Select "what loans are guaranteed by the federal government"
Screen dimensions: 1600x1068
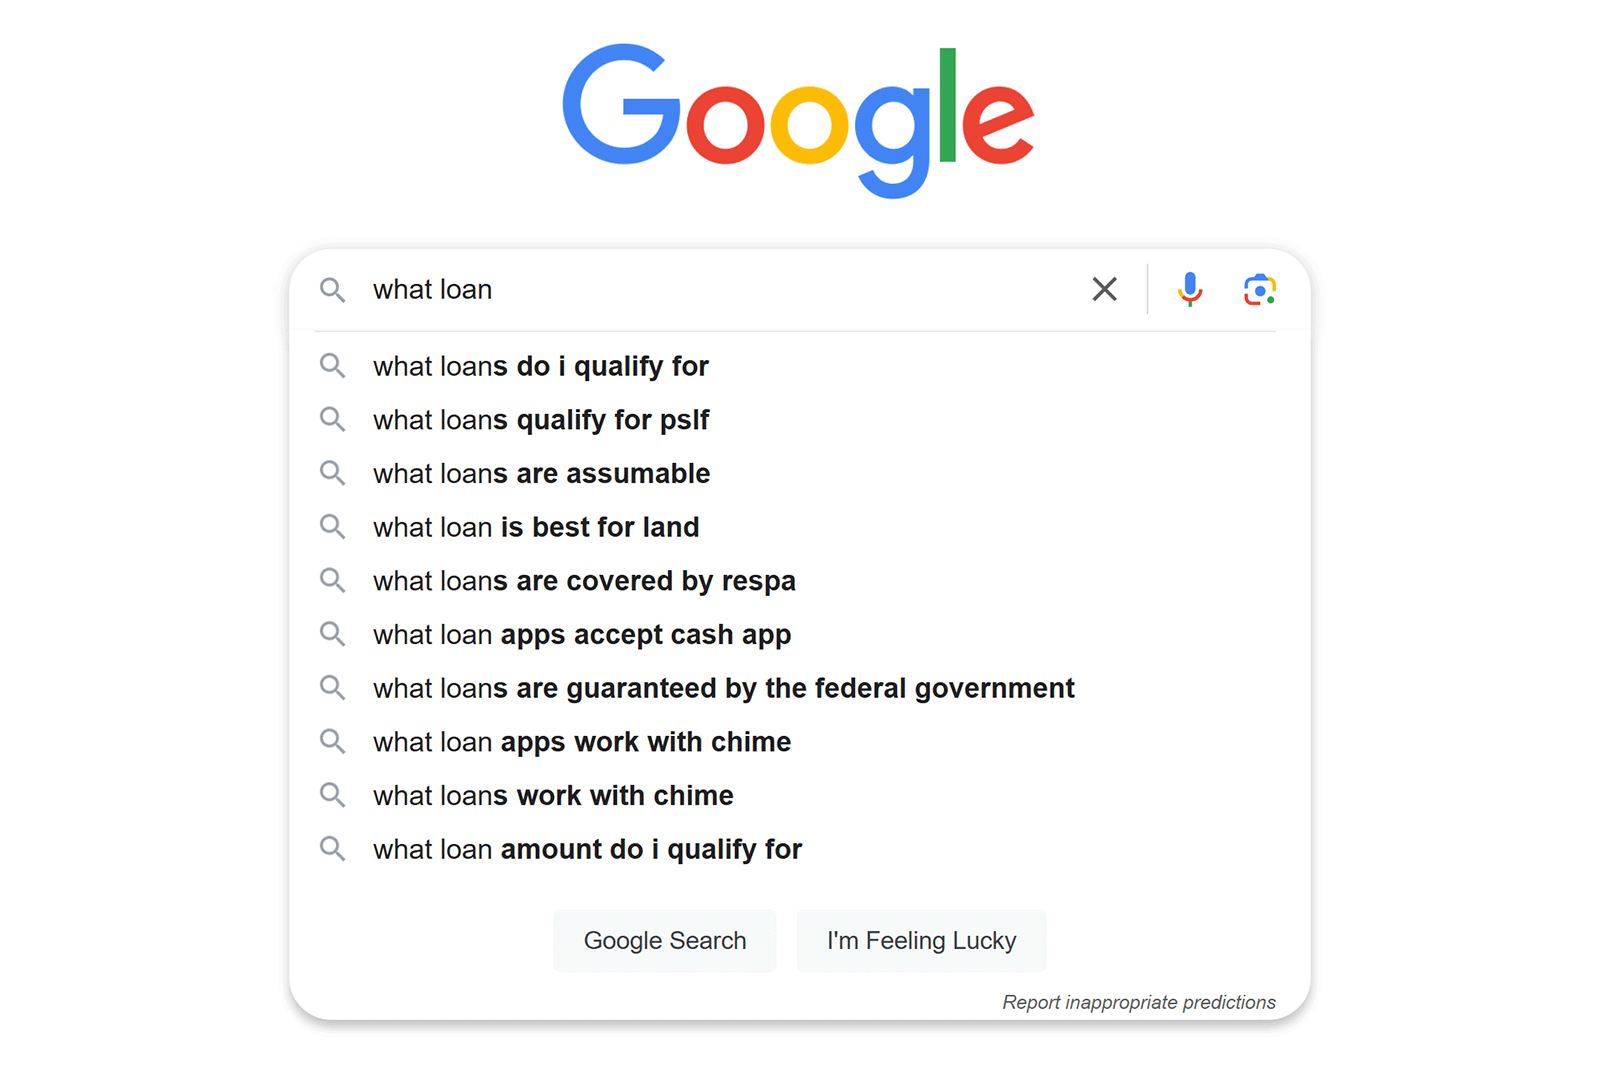point(723,688)
